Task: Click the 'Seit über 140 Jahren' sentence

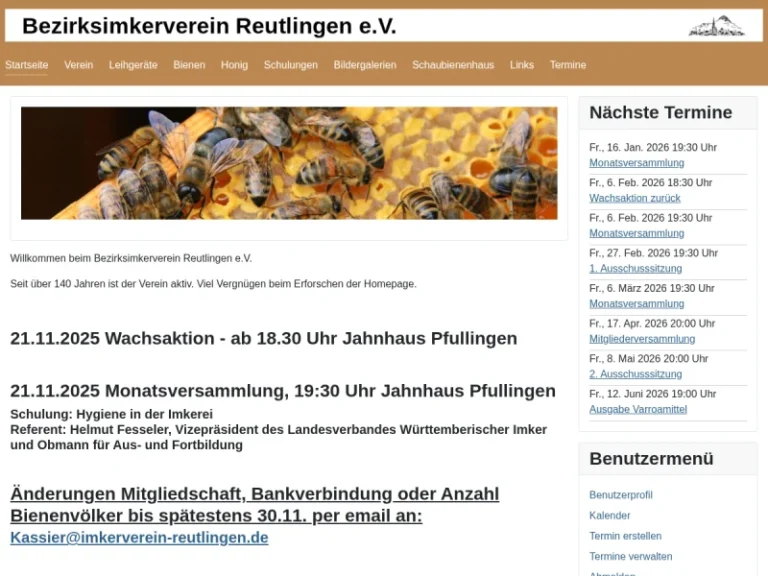Action: (213, 284)
